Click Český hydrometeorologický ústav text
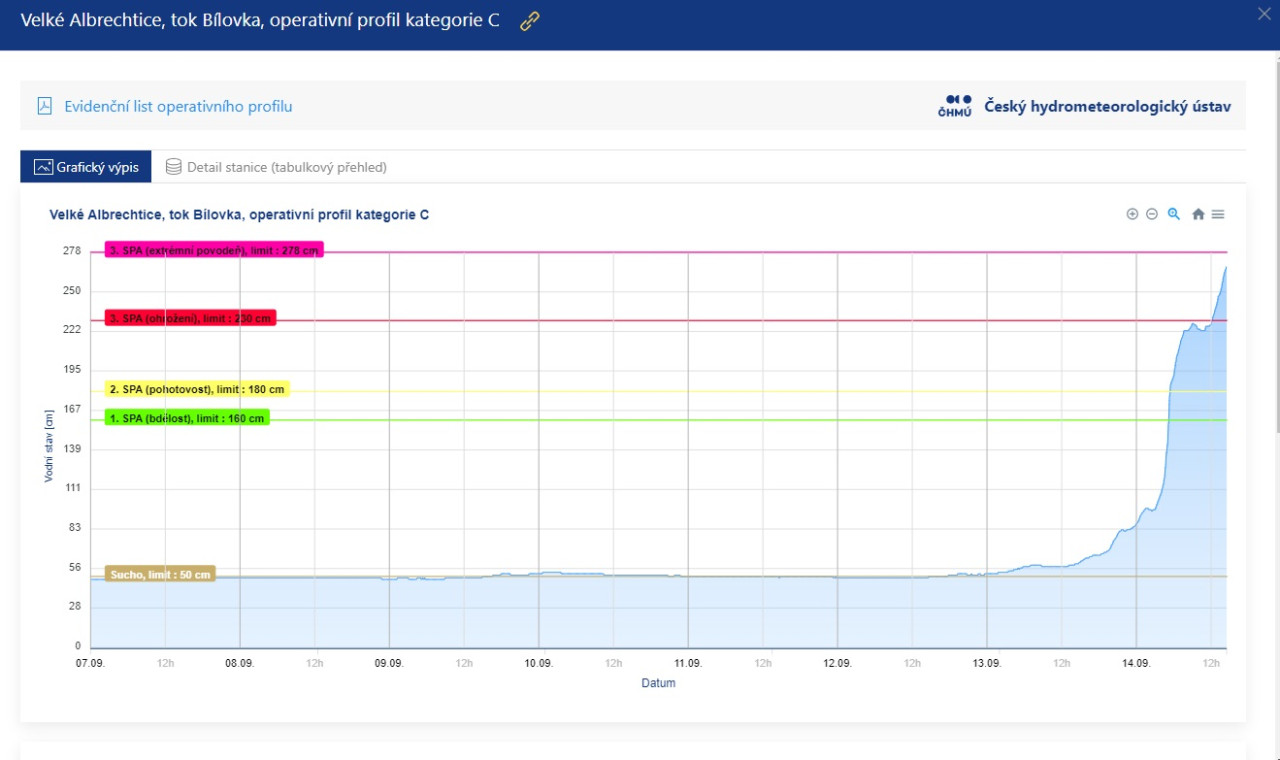 [1107, 106]
